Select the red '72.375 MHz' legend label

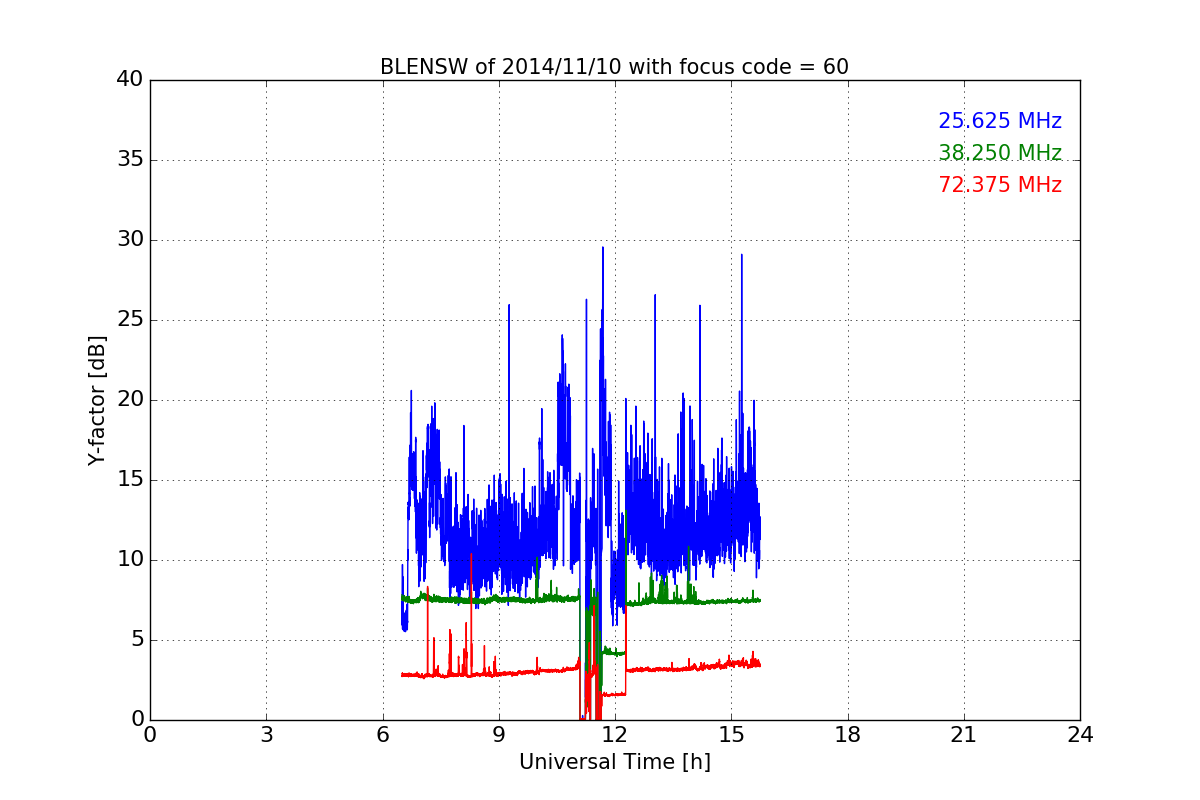(1000, 185)
